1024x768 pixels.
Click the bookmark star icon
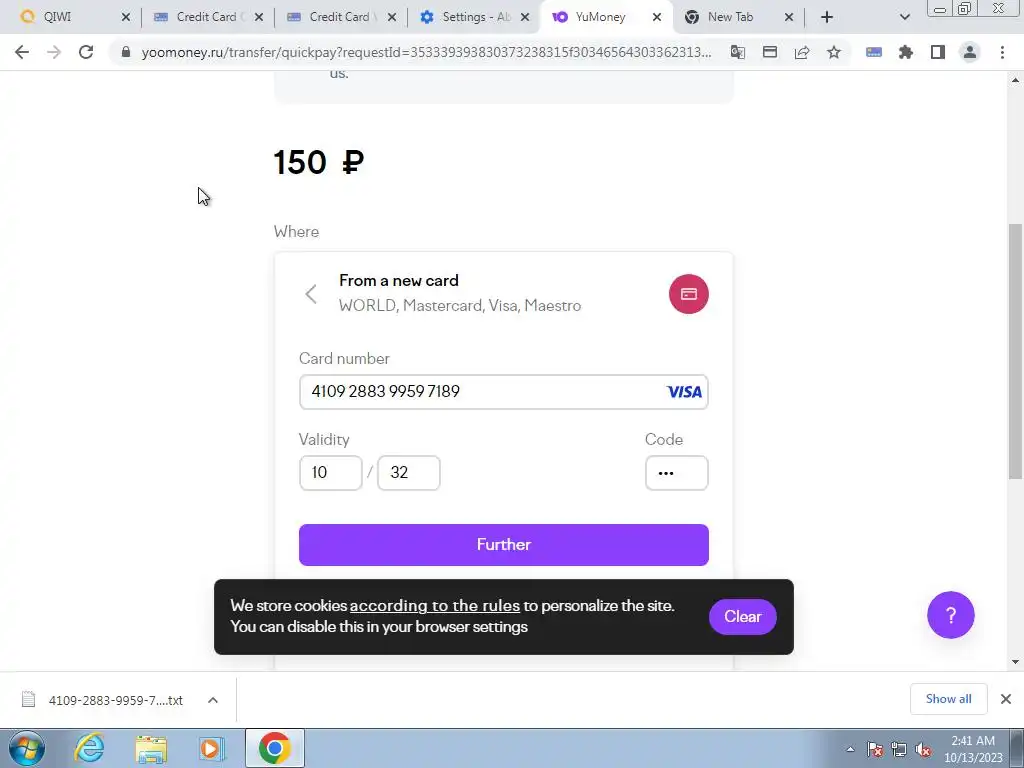coord(834,52)
